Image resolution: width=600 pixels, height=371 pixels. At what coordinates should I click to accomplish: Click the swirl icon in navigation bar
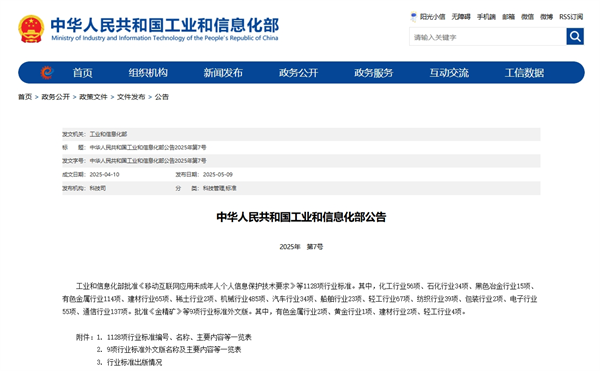click(x=47, y=72)
